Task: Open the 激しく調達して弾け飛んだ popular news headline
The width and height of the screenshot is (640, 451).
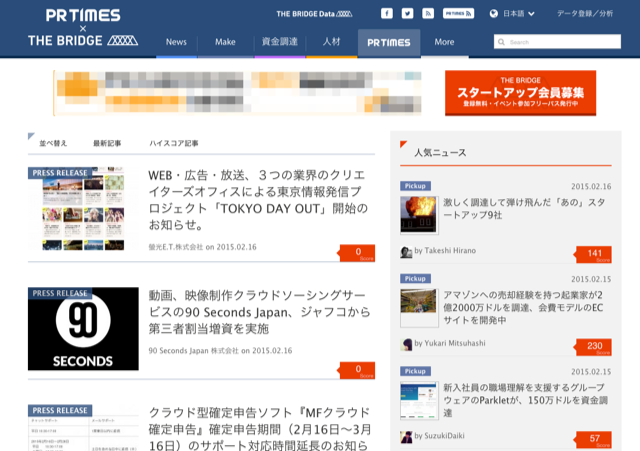Action: (524, 209)
